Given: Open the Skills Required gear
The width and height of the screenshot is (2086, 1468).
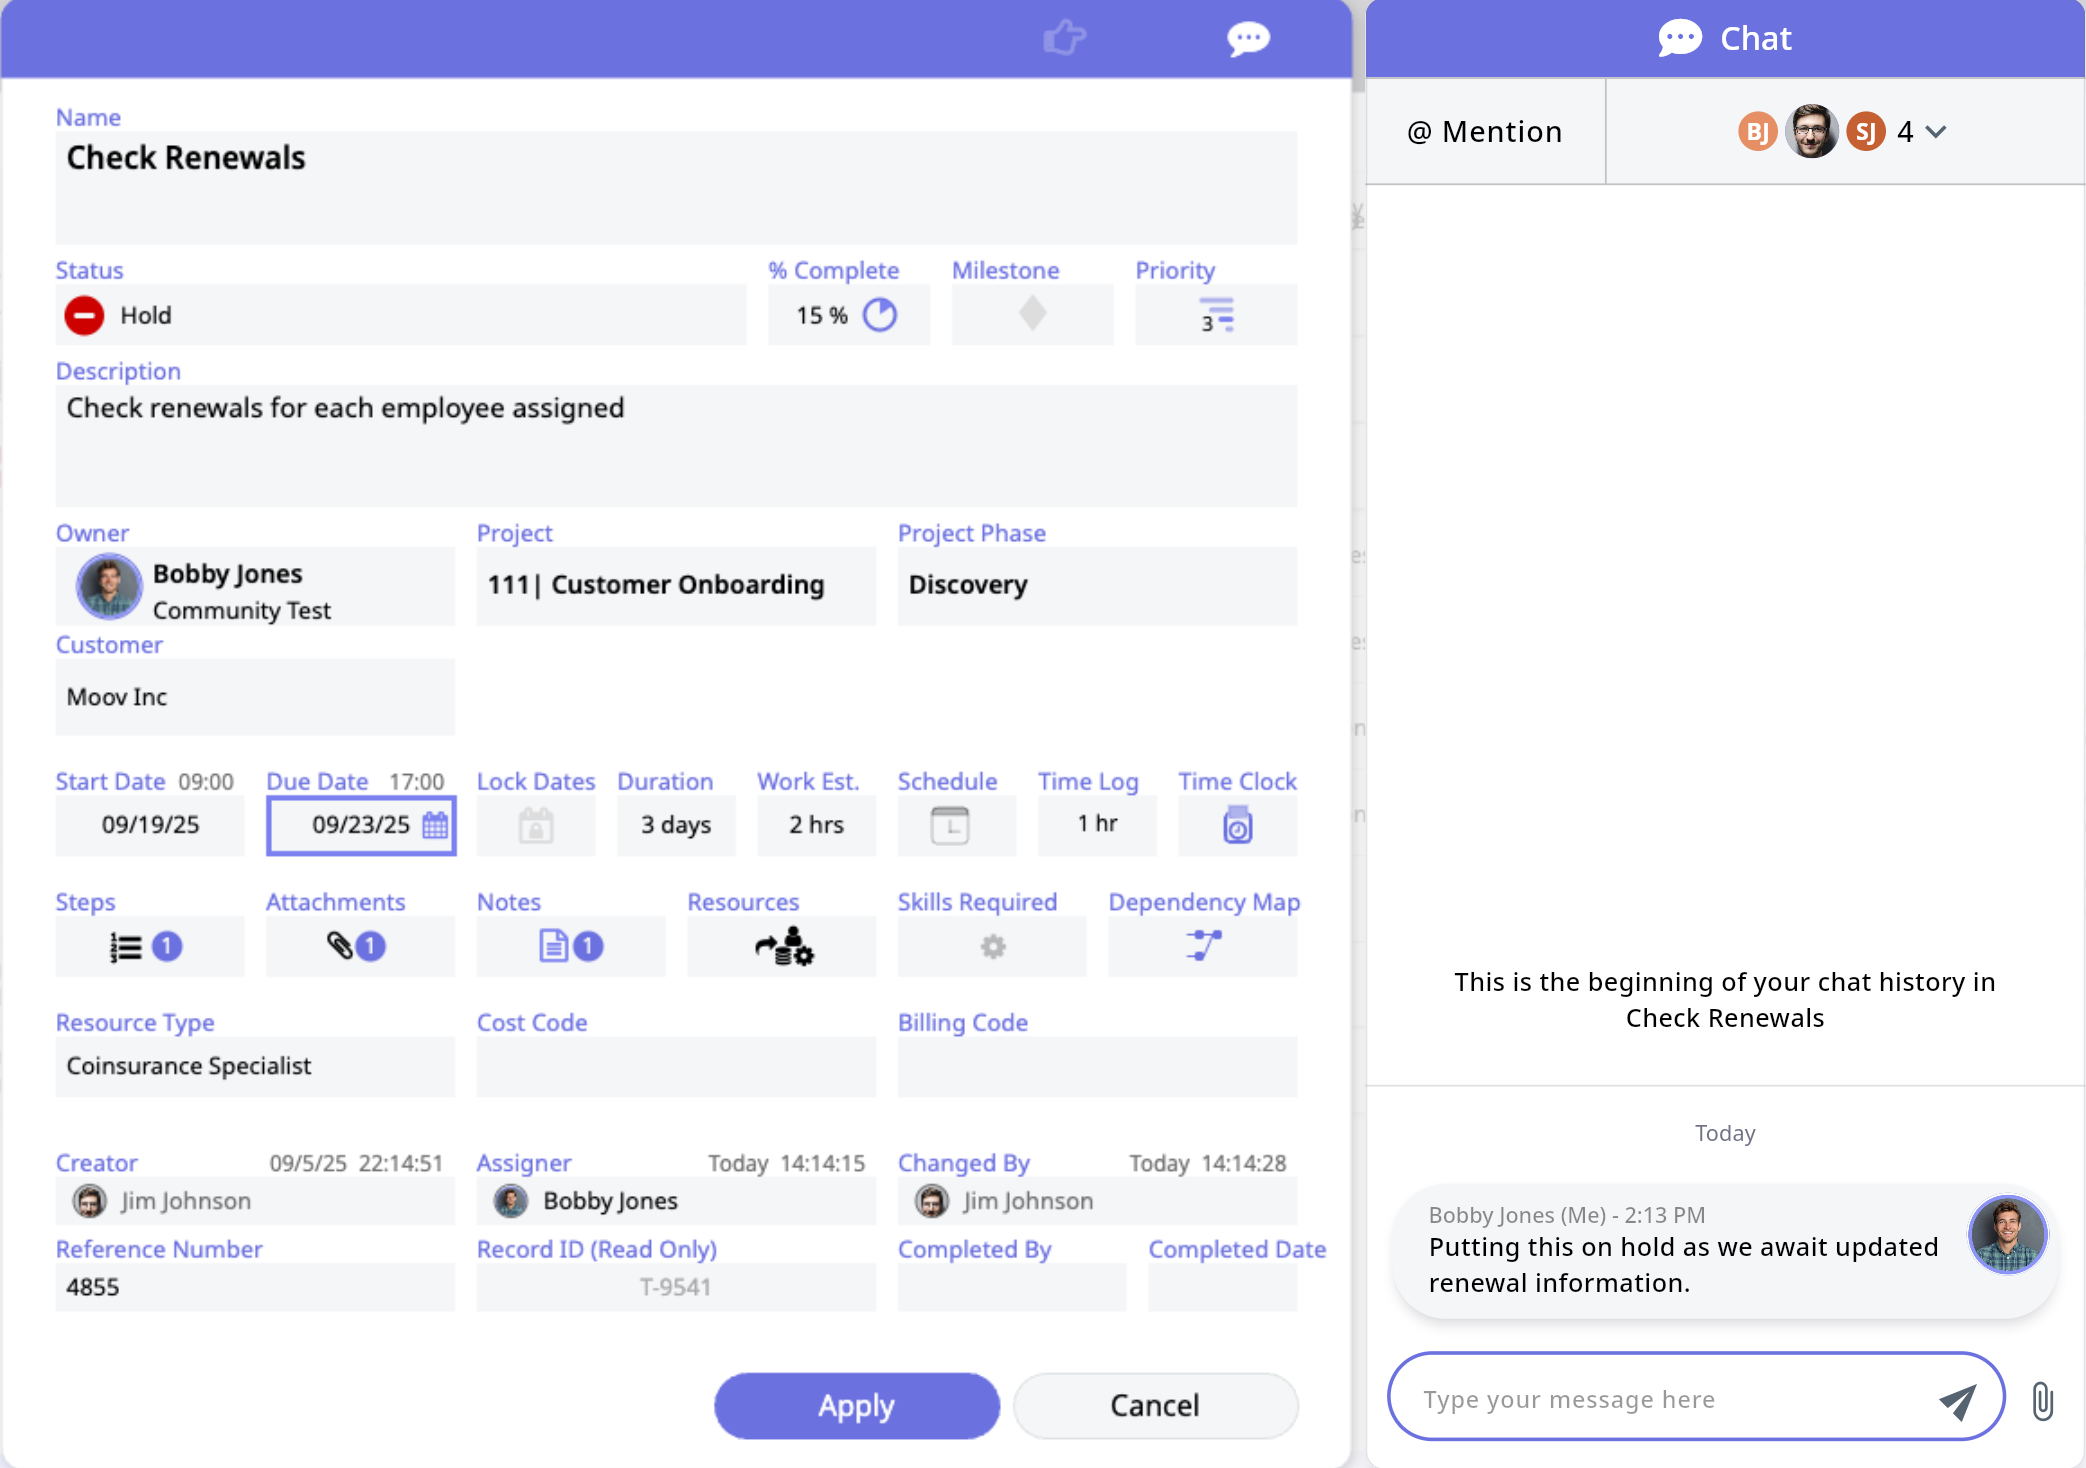Looking at the screenshot, I should pos(992,946).
